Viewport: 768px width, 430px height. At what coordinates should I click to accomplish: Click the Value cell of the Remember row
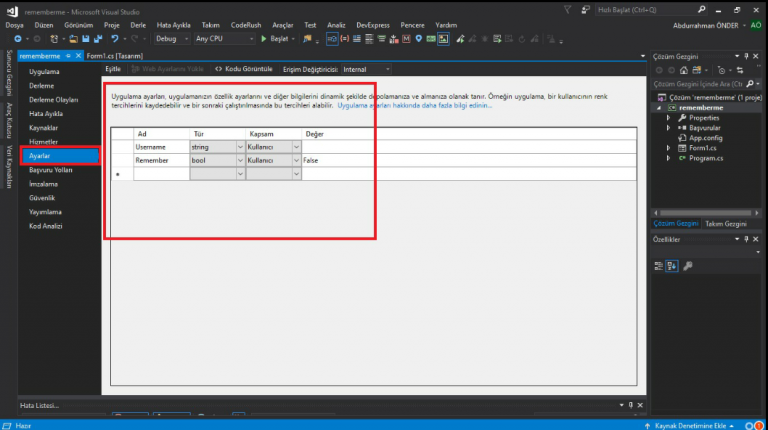click(x=469, y=160)
